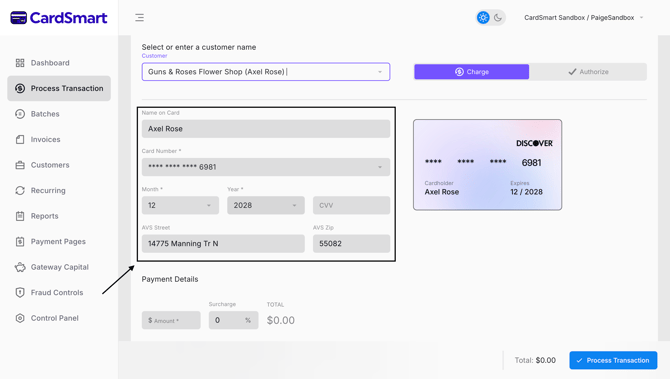The width and height of the screenshot is (670, 379).
Task: Click the Fraud Controls shield icon
Action: [20, 293]
